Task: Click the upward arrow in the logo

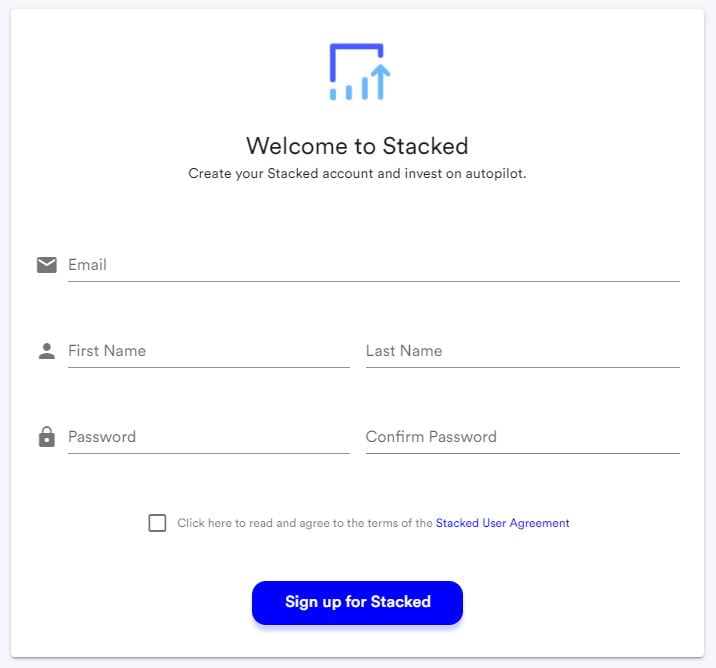Action: [380, 82]
